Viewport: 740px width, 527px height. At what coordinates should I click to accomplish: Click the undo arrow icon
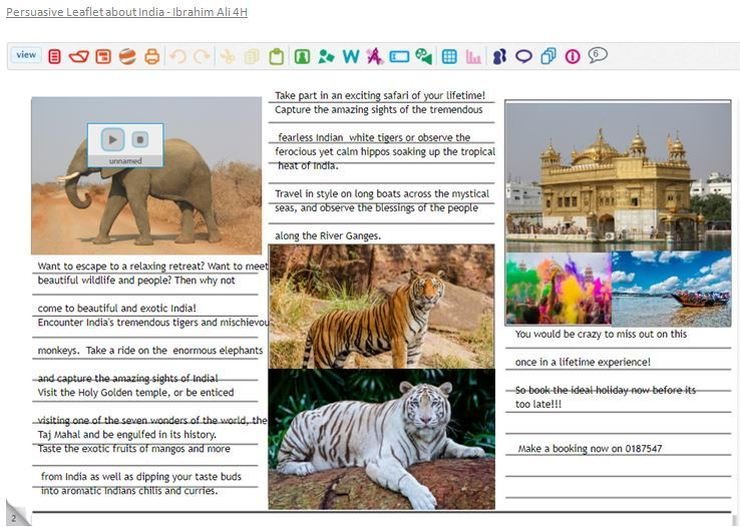click(x=177, y=57)
